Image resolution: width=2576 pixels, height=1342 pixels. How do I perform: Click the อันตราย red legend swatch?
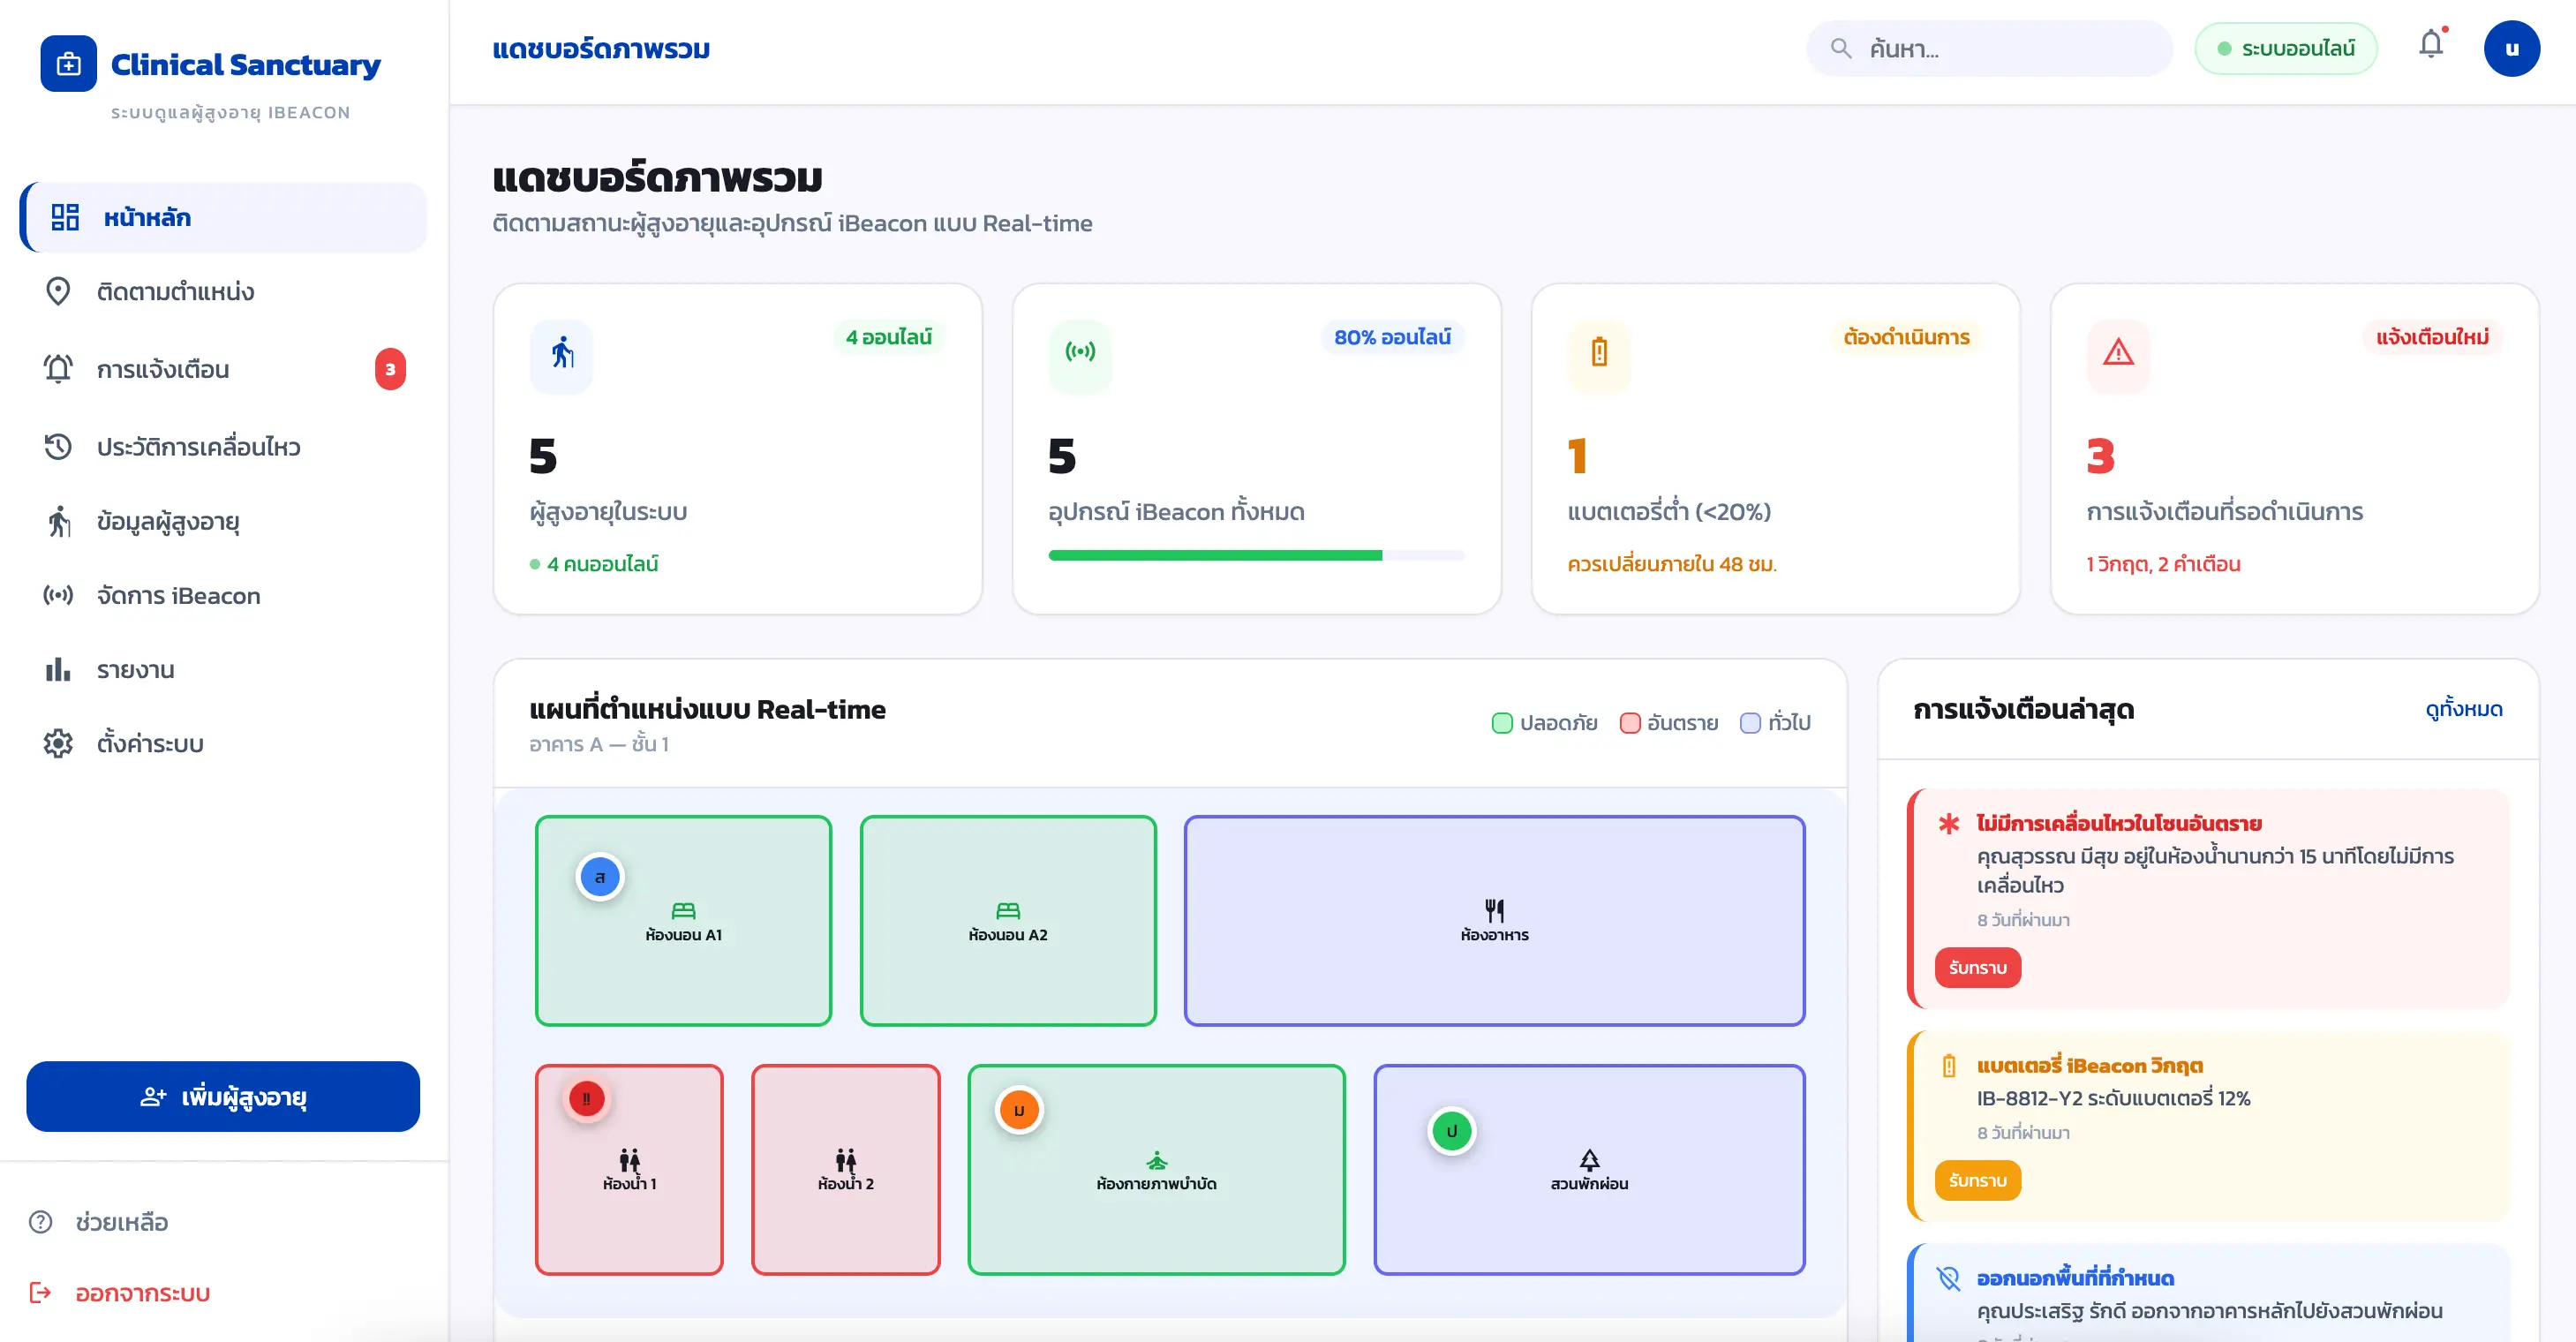[x=1630, y=722]
